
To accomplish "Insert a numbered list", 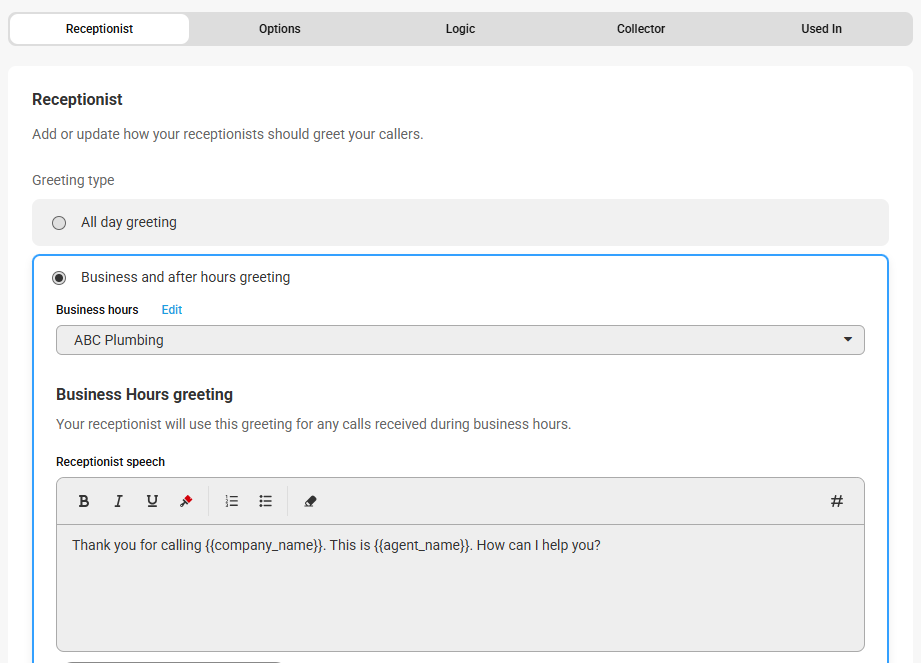I will (231, 501).
